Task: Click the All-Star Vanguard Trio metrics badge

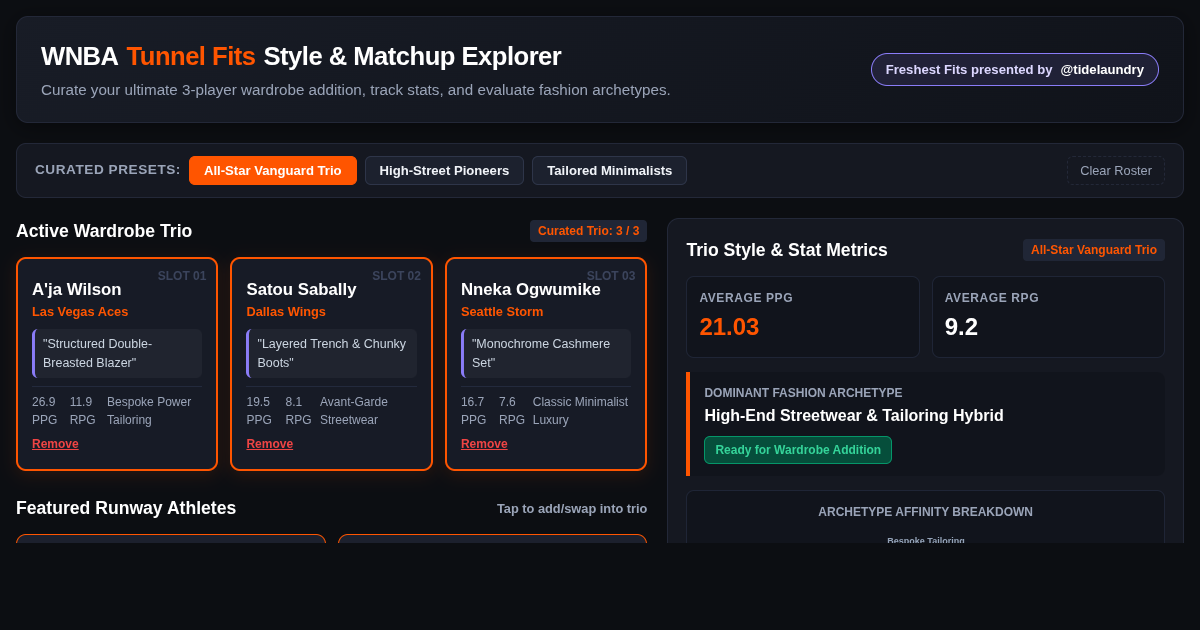Action: click(1094, 250)
